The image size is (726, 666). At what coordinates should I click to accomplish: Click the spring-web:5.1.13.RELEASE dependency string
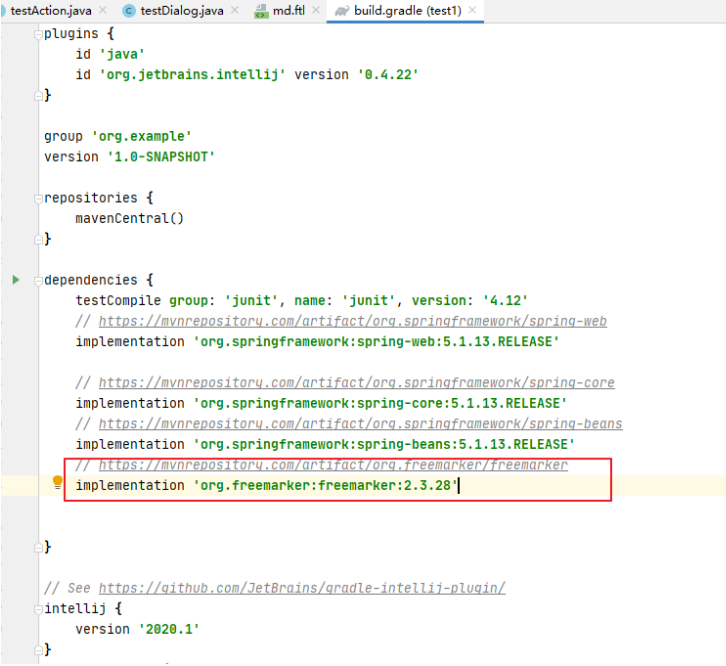coord(376,342)
